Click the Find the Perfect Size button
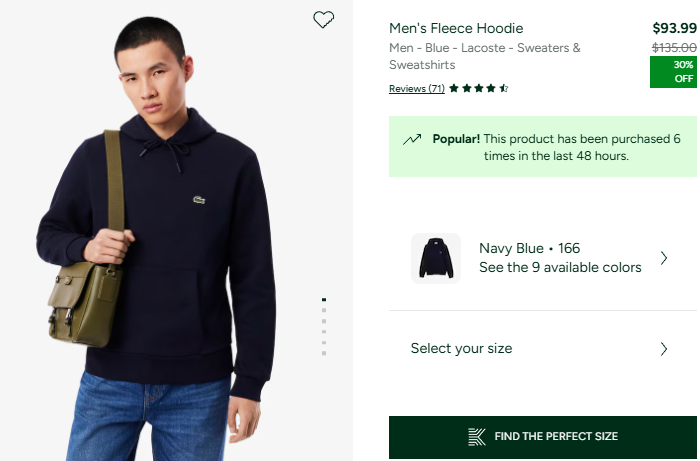700x461 pixels. click(543, 437)
